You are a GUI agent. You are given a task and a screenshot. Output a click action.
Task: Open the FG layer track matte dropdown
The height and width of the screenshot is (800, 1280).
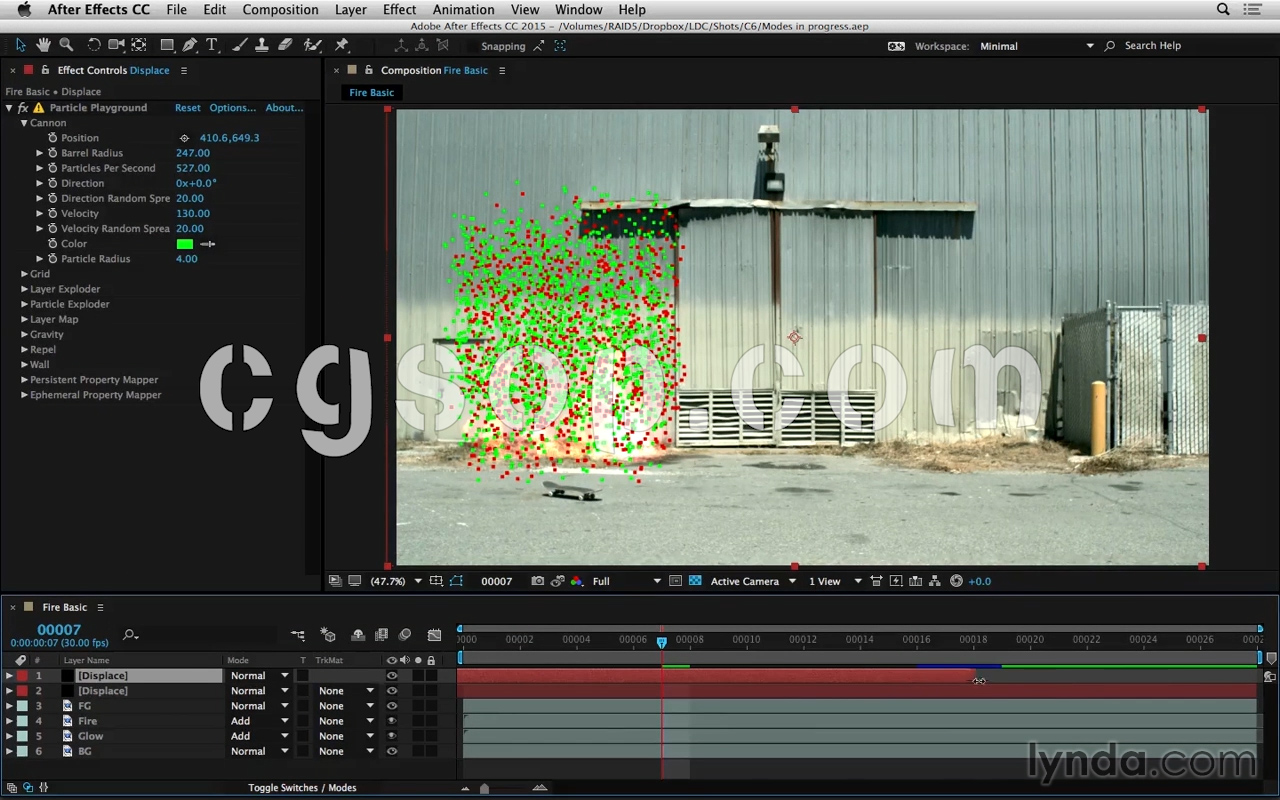tap(346, 706)
